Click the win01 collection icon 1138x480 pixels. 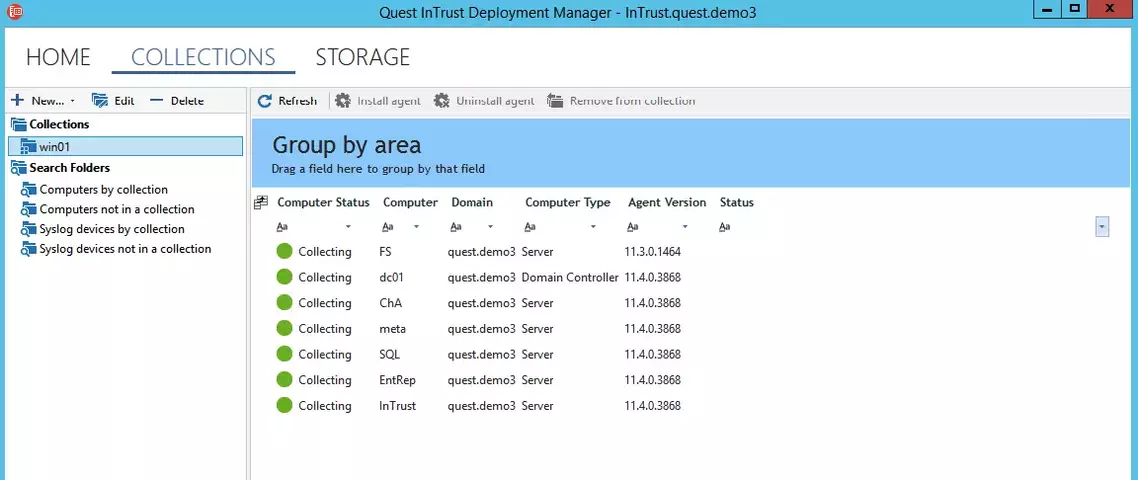[x=28, y=147]
